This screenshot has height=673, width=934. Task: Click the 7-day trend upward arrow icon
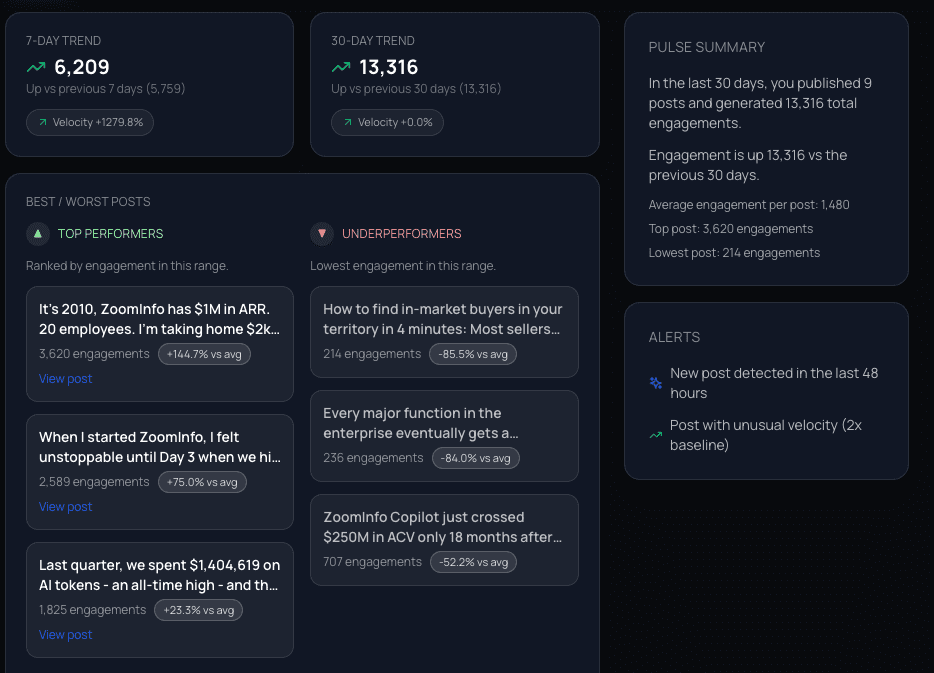(36, 68)
